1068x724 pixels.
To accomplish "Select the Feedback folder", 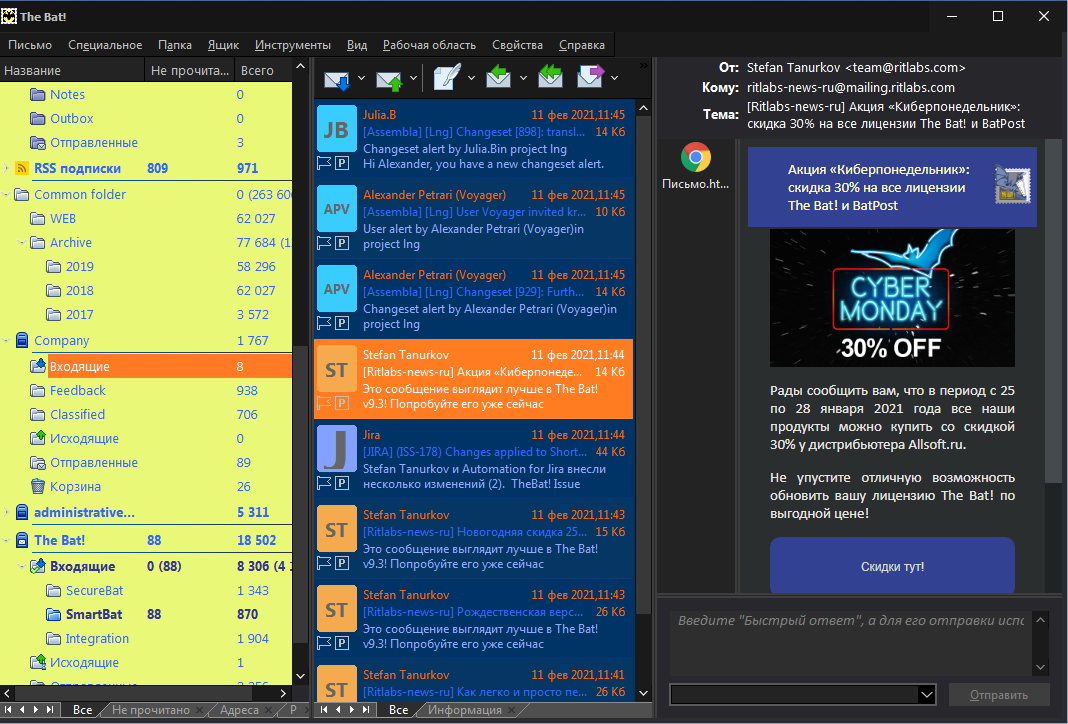I will [78, 390].
